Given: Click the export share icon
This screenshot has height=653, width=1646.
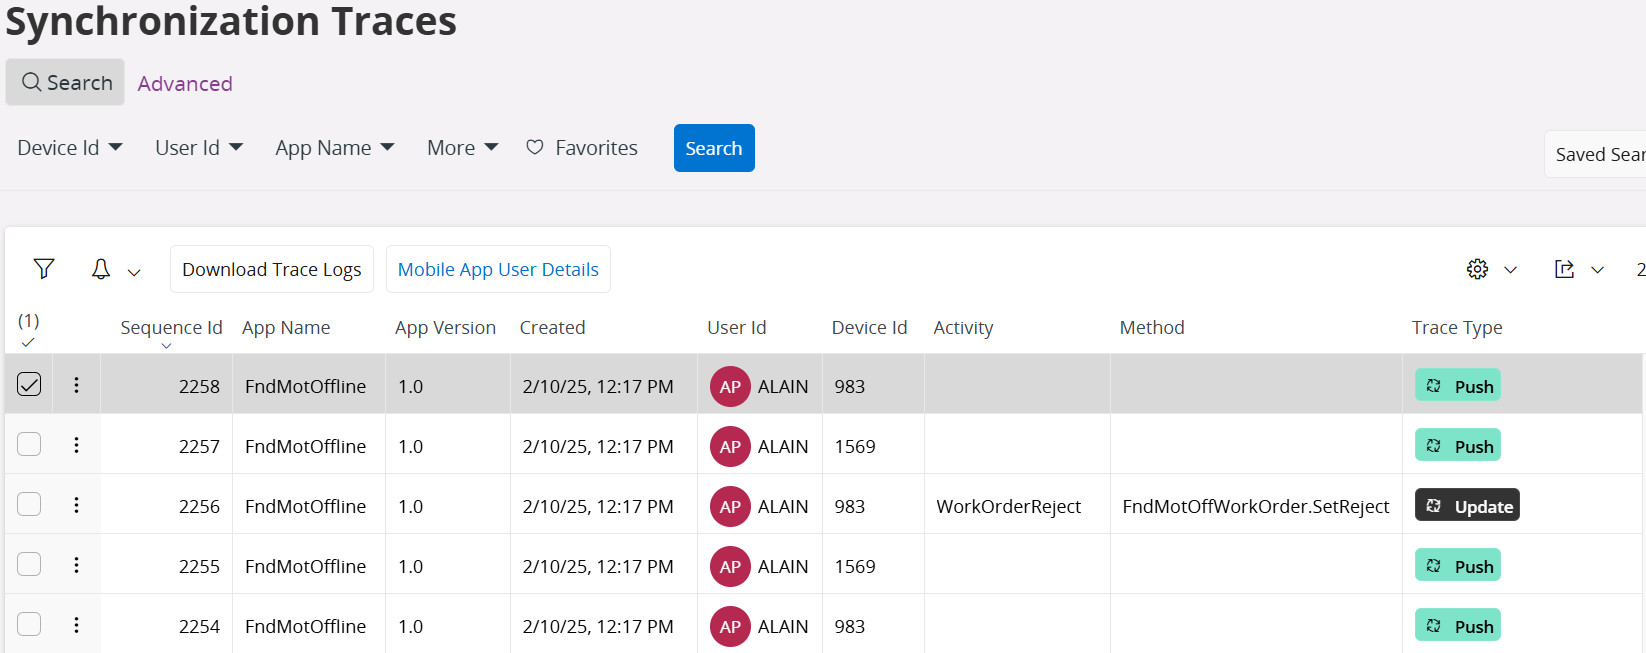Looking at the screenshot, I should (1564, 269).
